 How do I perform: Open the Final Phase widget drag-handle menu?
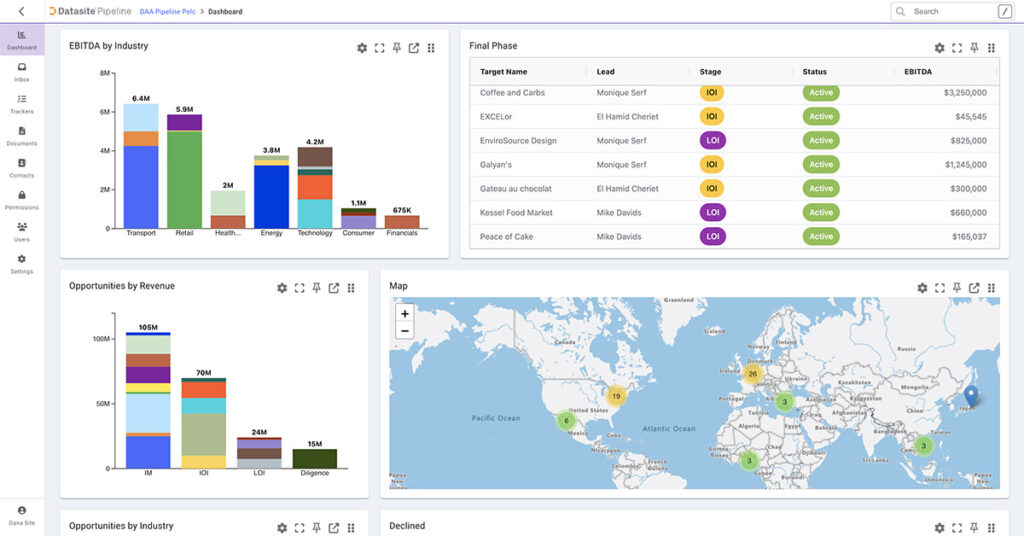[x=991, y=48]
